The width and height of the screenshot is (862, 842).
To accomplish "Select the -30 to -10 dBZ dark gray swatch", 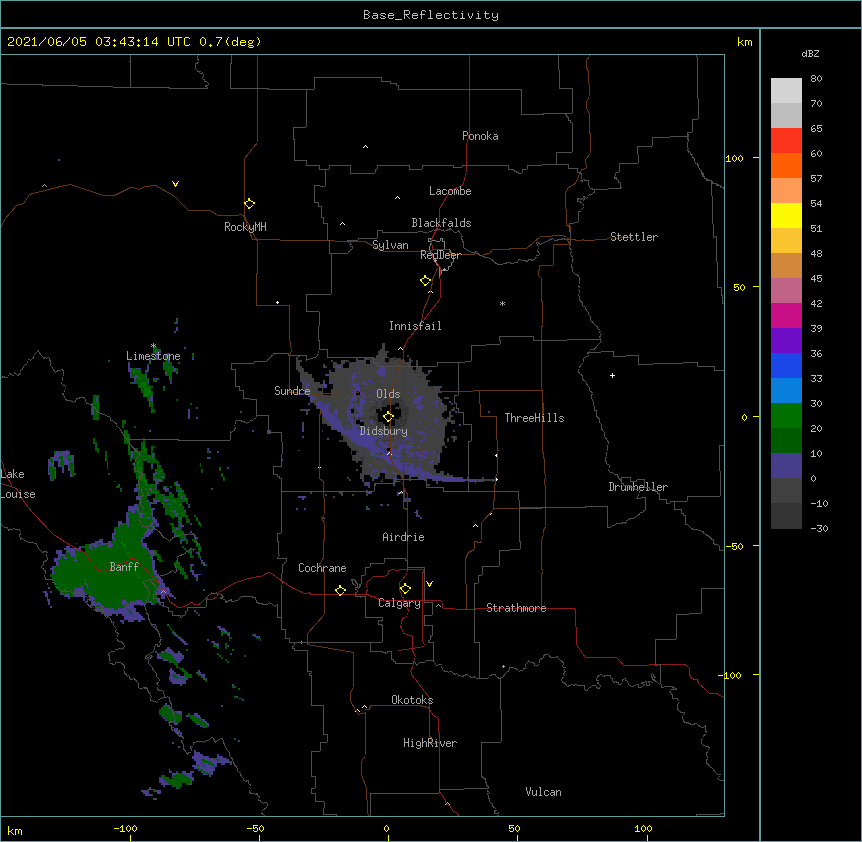I will click(786, 516).
